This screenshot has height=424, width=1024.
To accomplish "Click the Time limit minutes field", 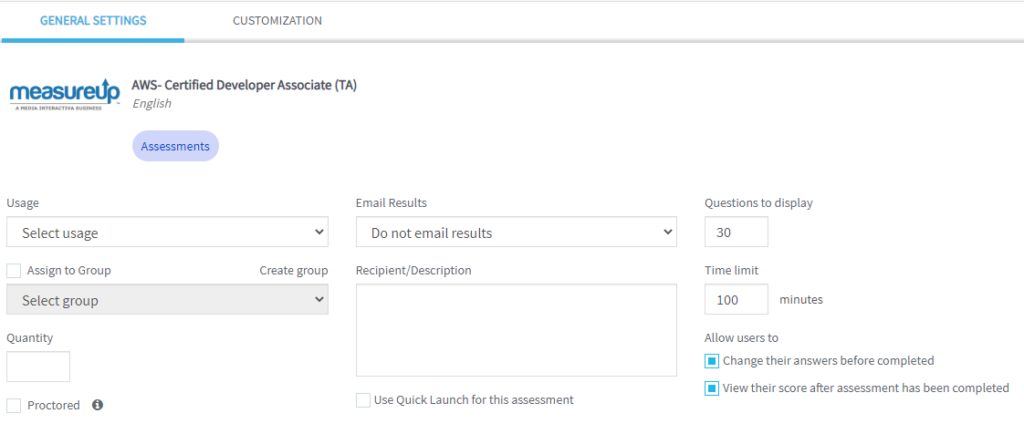I will (x=736, y=300).
